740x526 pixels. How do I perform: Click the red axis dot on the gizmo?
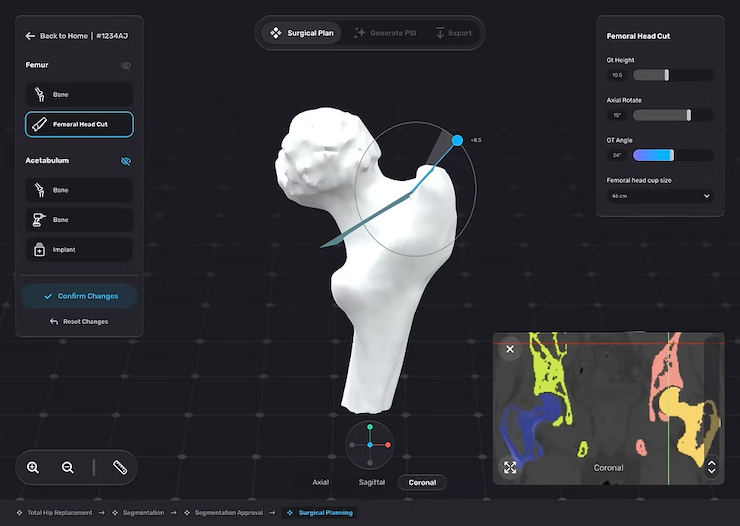388,445
